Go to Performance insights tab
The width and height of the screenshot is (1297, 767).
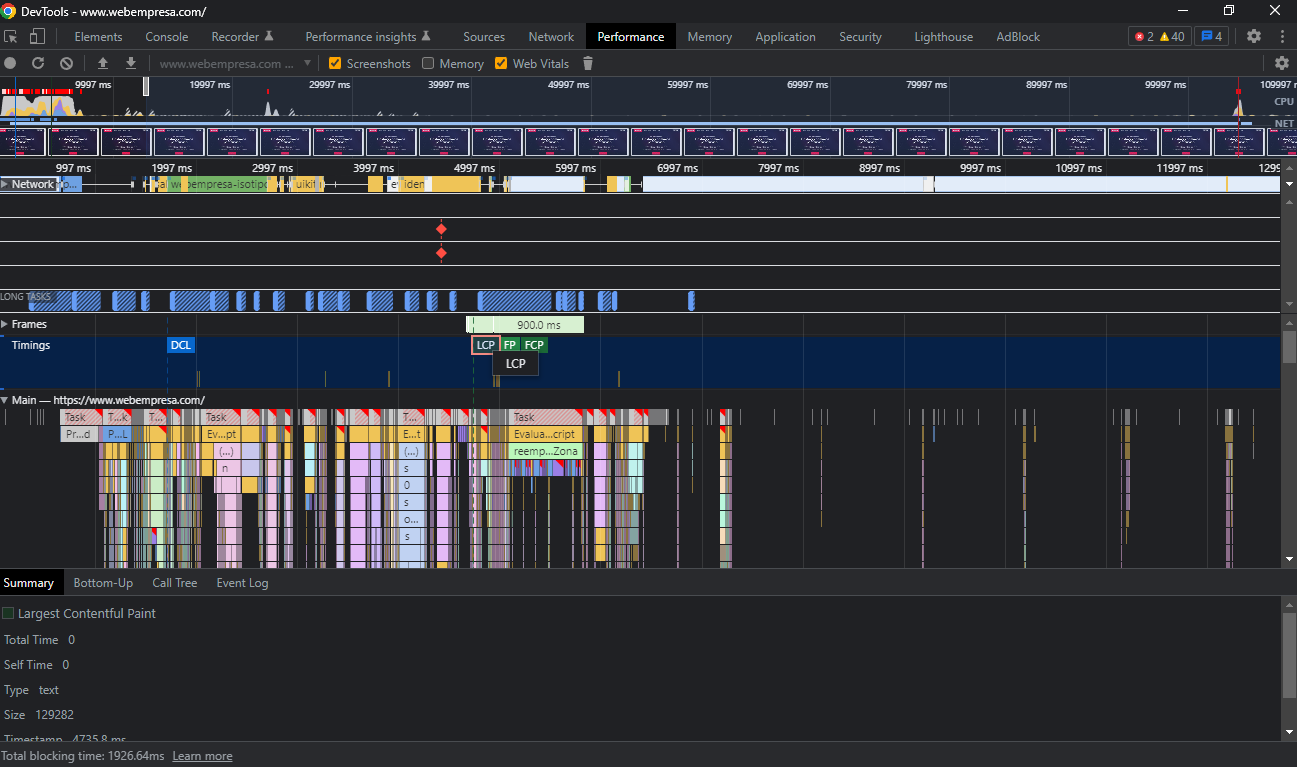368,36
